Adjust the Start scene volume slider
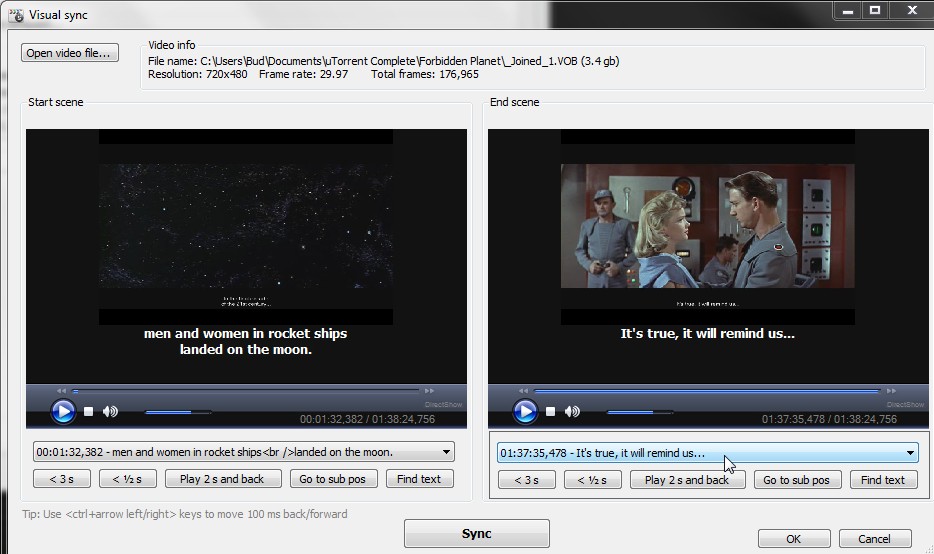Image resolution: width=934 pixels, height=554 pixels. pyautogui.click(x=178, y=412)
